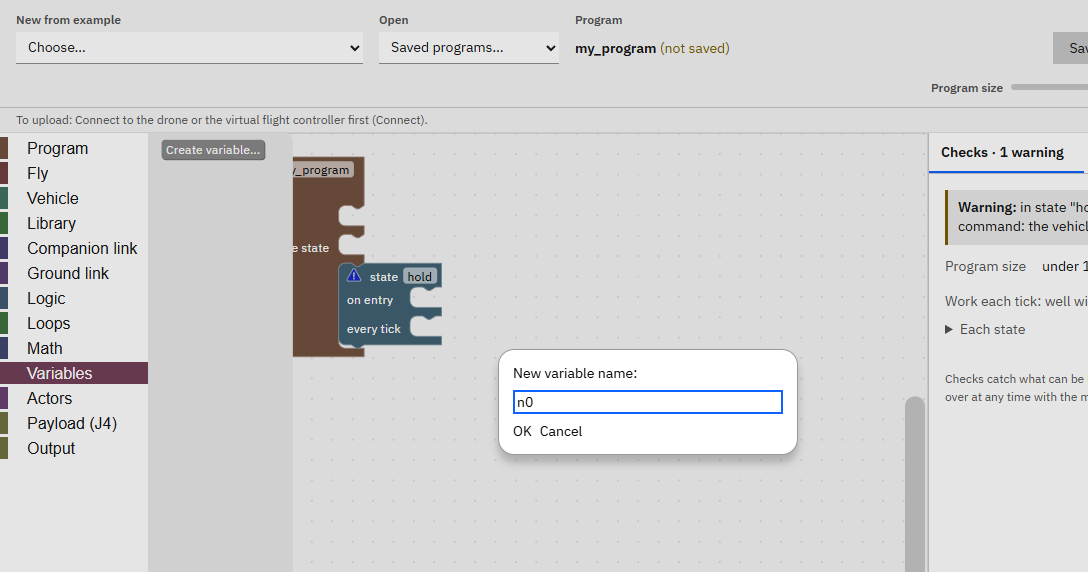Image resolution: width=1088 pixels, height=572 pixels.
Task: Select the Program toolbox category
Action: [74, 149]
